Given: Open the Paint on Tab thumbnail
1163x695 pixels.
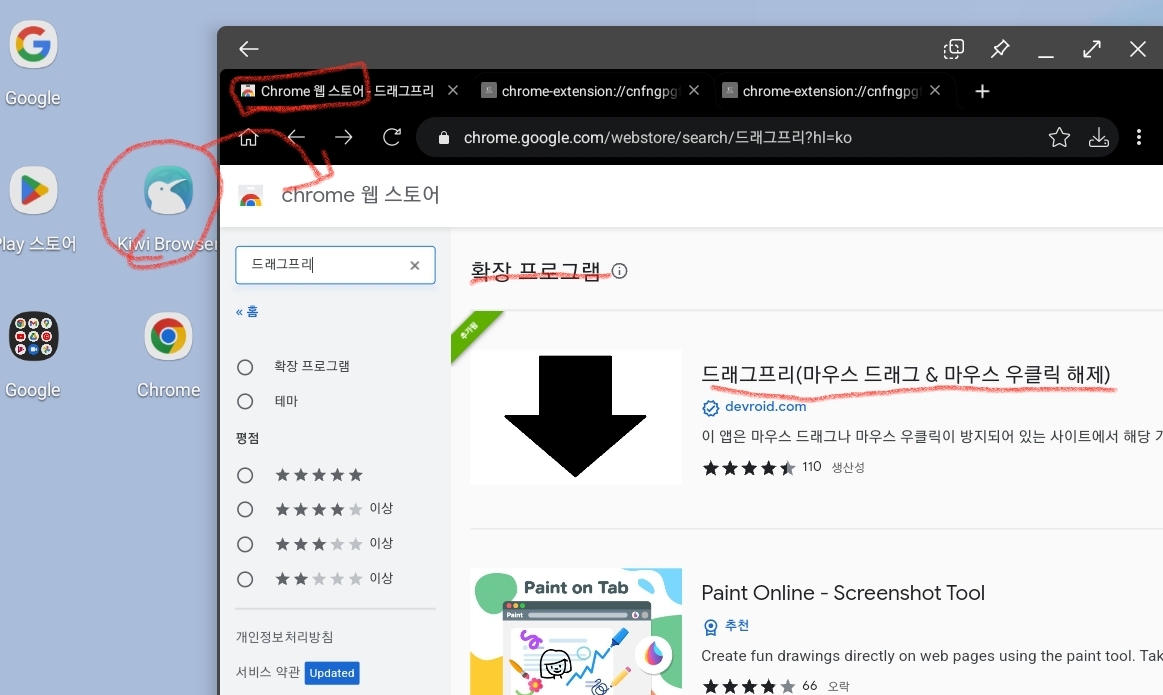Looking at the screenshot, I should (576, 631).
